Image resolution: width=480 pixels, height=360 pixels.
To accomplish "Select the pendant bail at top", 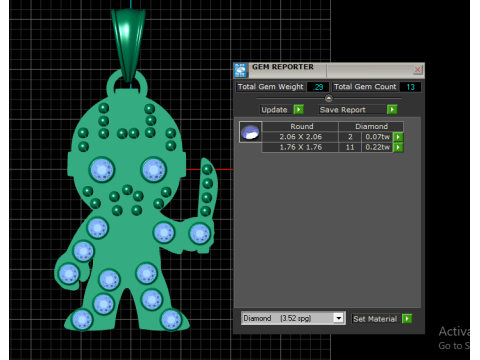I will [x=128, y=45].
